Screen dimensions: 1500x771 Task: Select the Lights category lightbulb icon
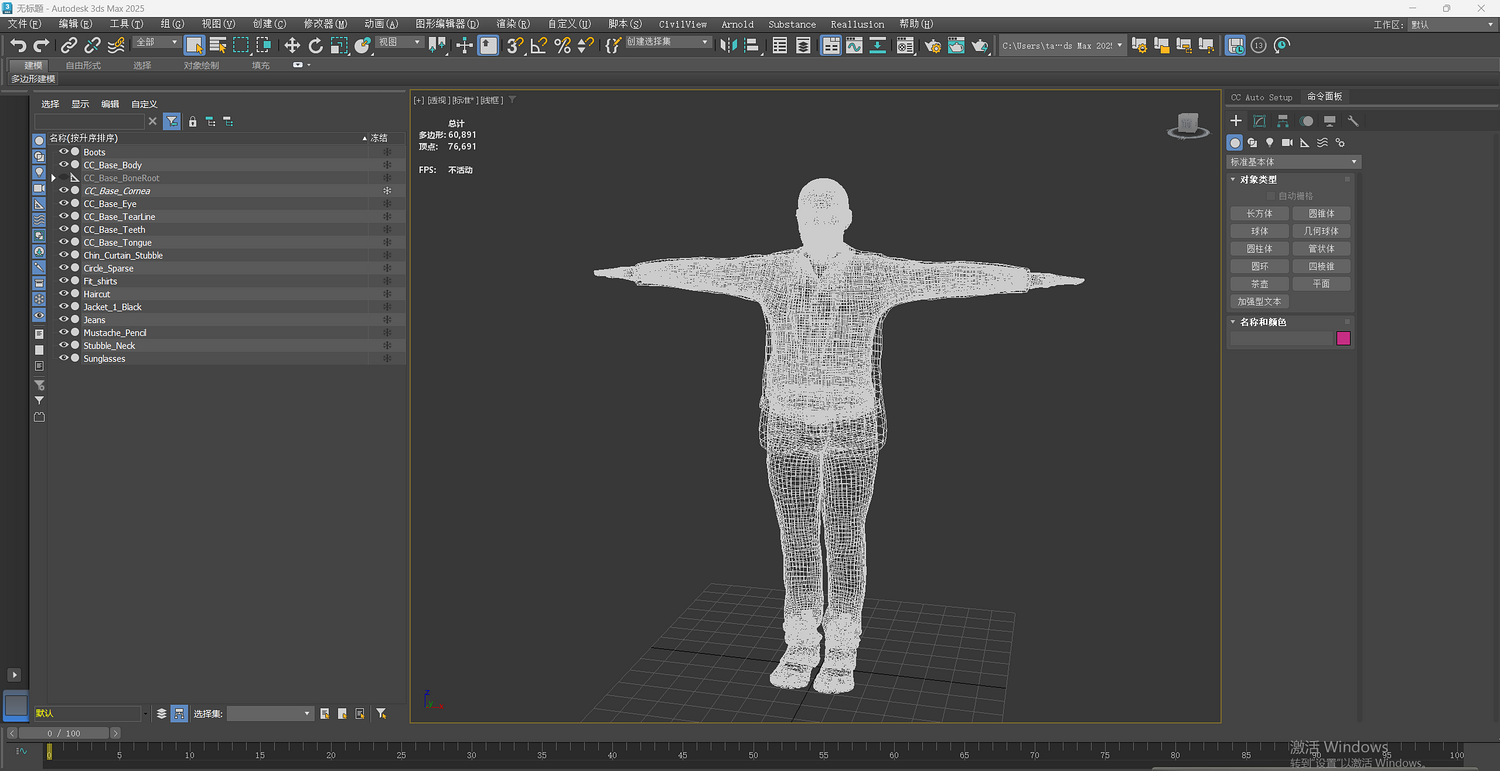1270,143
